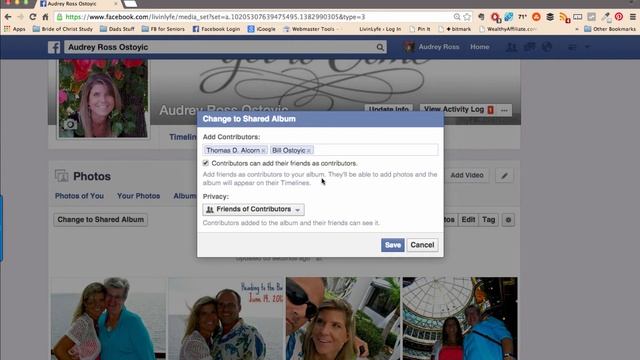
Task: Open the WealthyAffiliate bookmark
Action: coord(508,29)
